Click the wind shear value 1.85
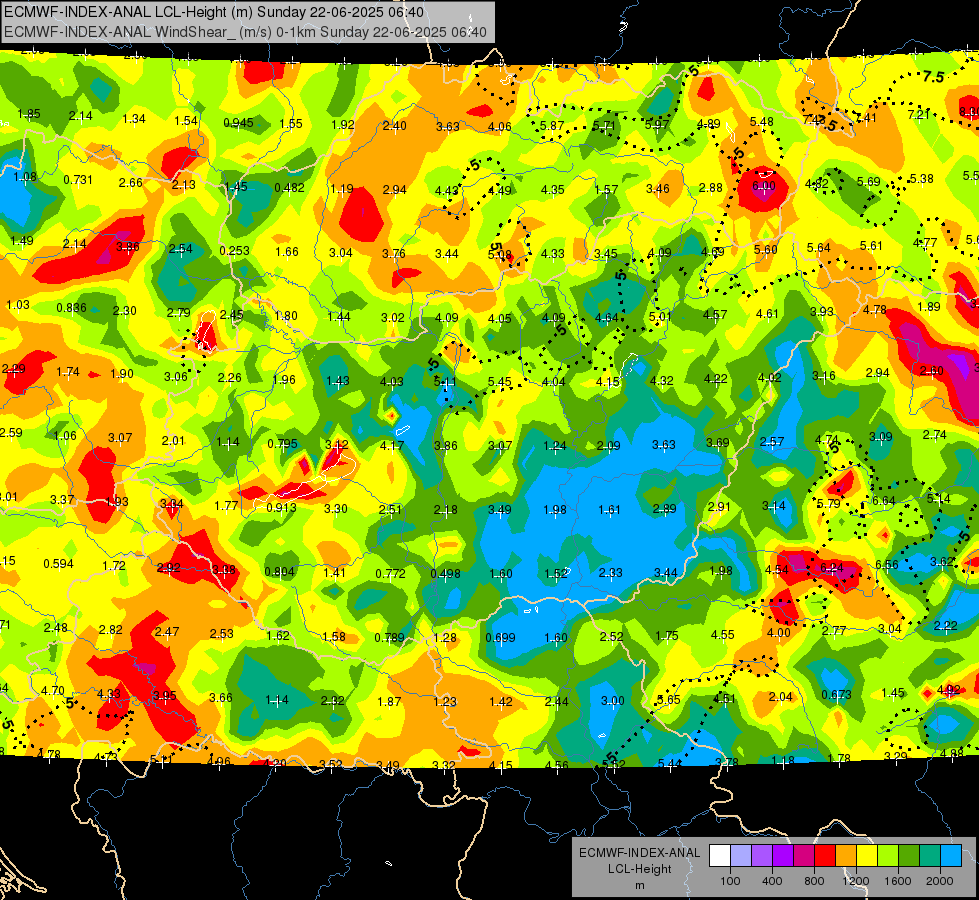This screenshot has width=979, height=900. tap(29, 114)
